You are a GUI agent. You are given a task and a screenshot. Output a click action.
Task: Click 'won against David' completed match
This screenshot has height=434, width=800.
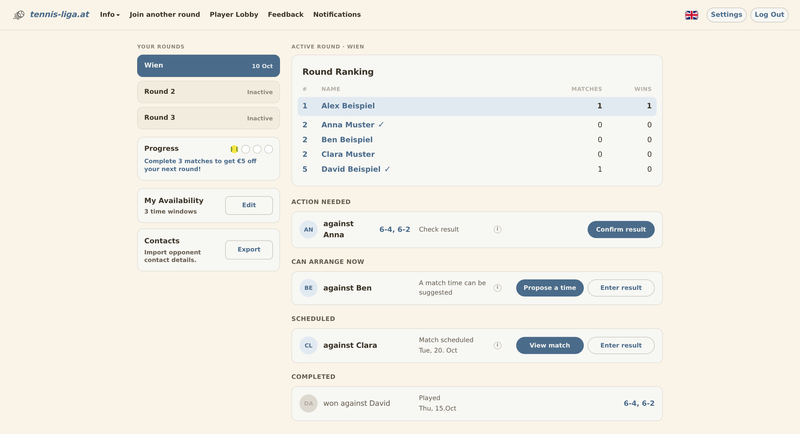point(357,403)
